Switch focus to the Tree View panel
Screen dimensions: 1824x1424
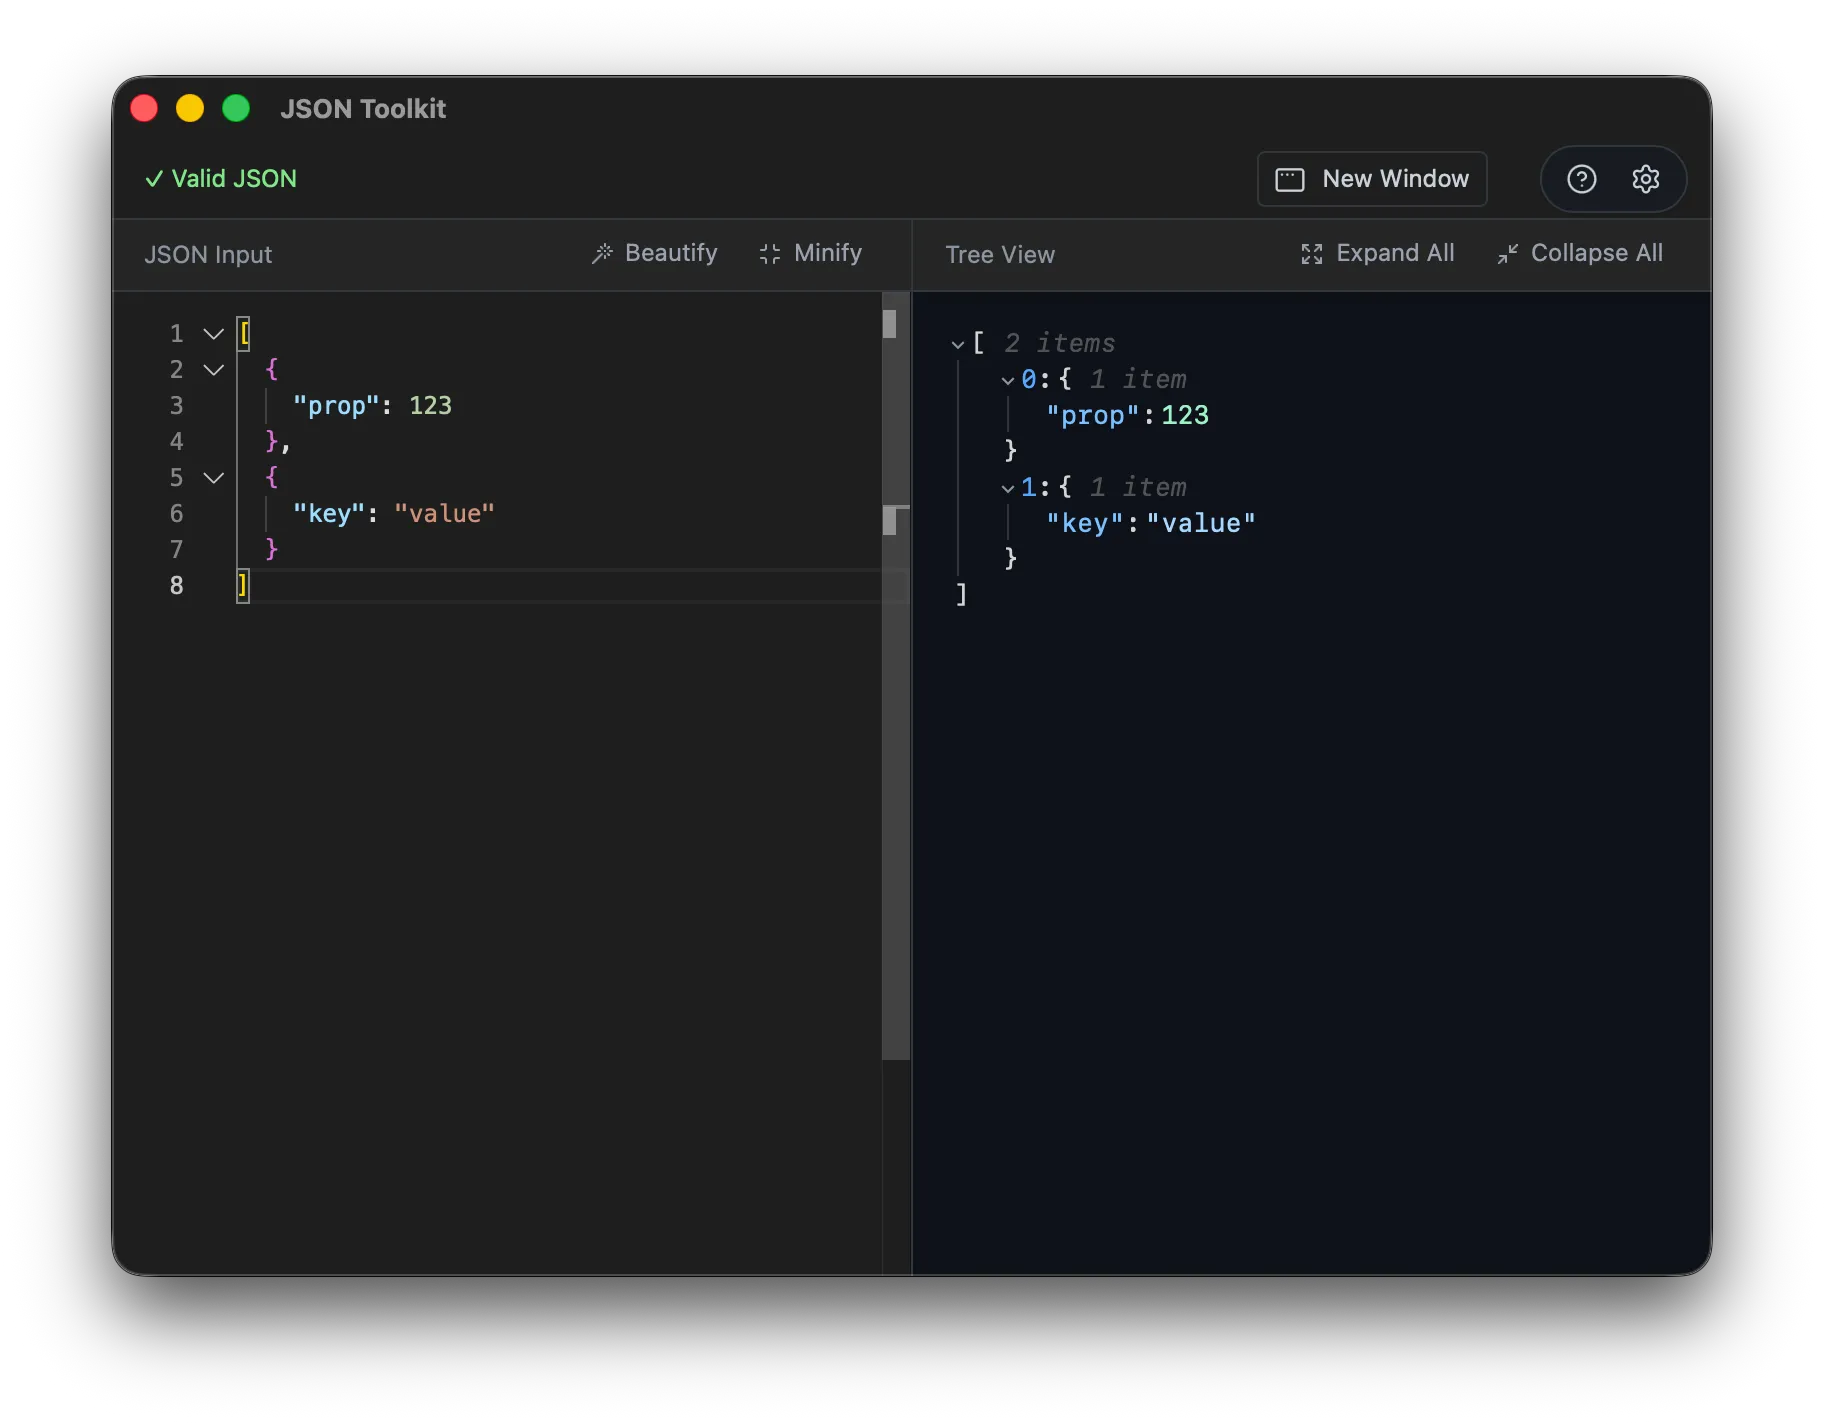[1000, 254]
